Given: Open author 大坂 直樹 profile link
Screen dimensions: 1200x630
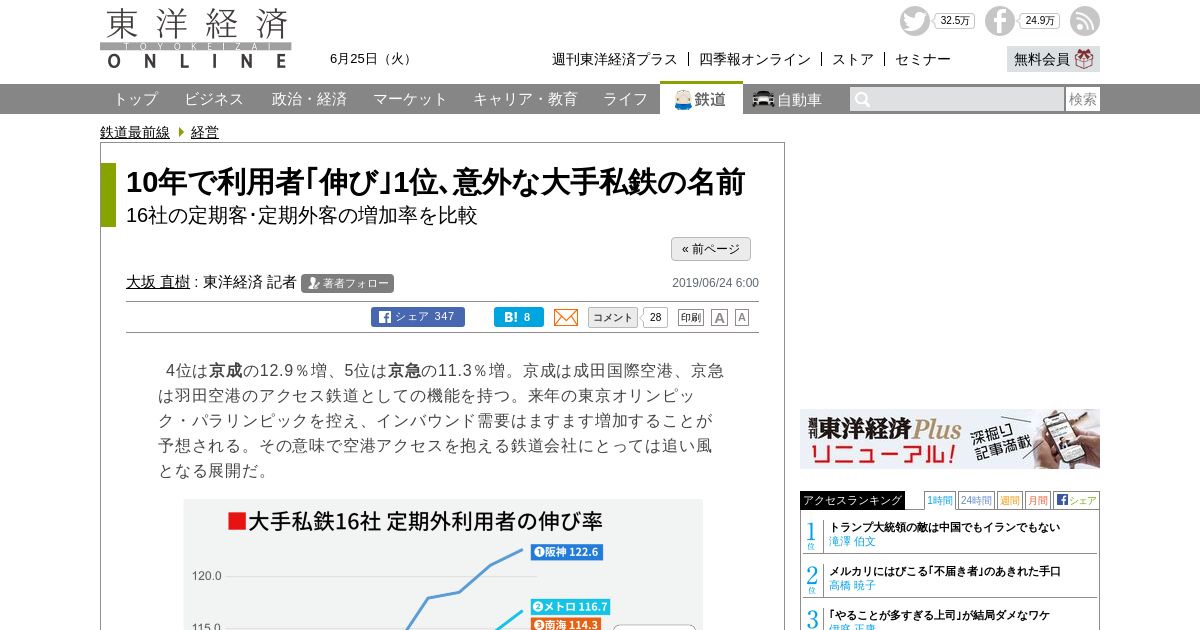Looking at the screenshot, I should pos(158,282).
